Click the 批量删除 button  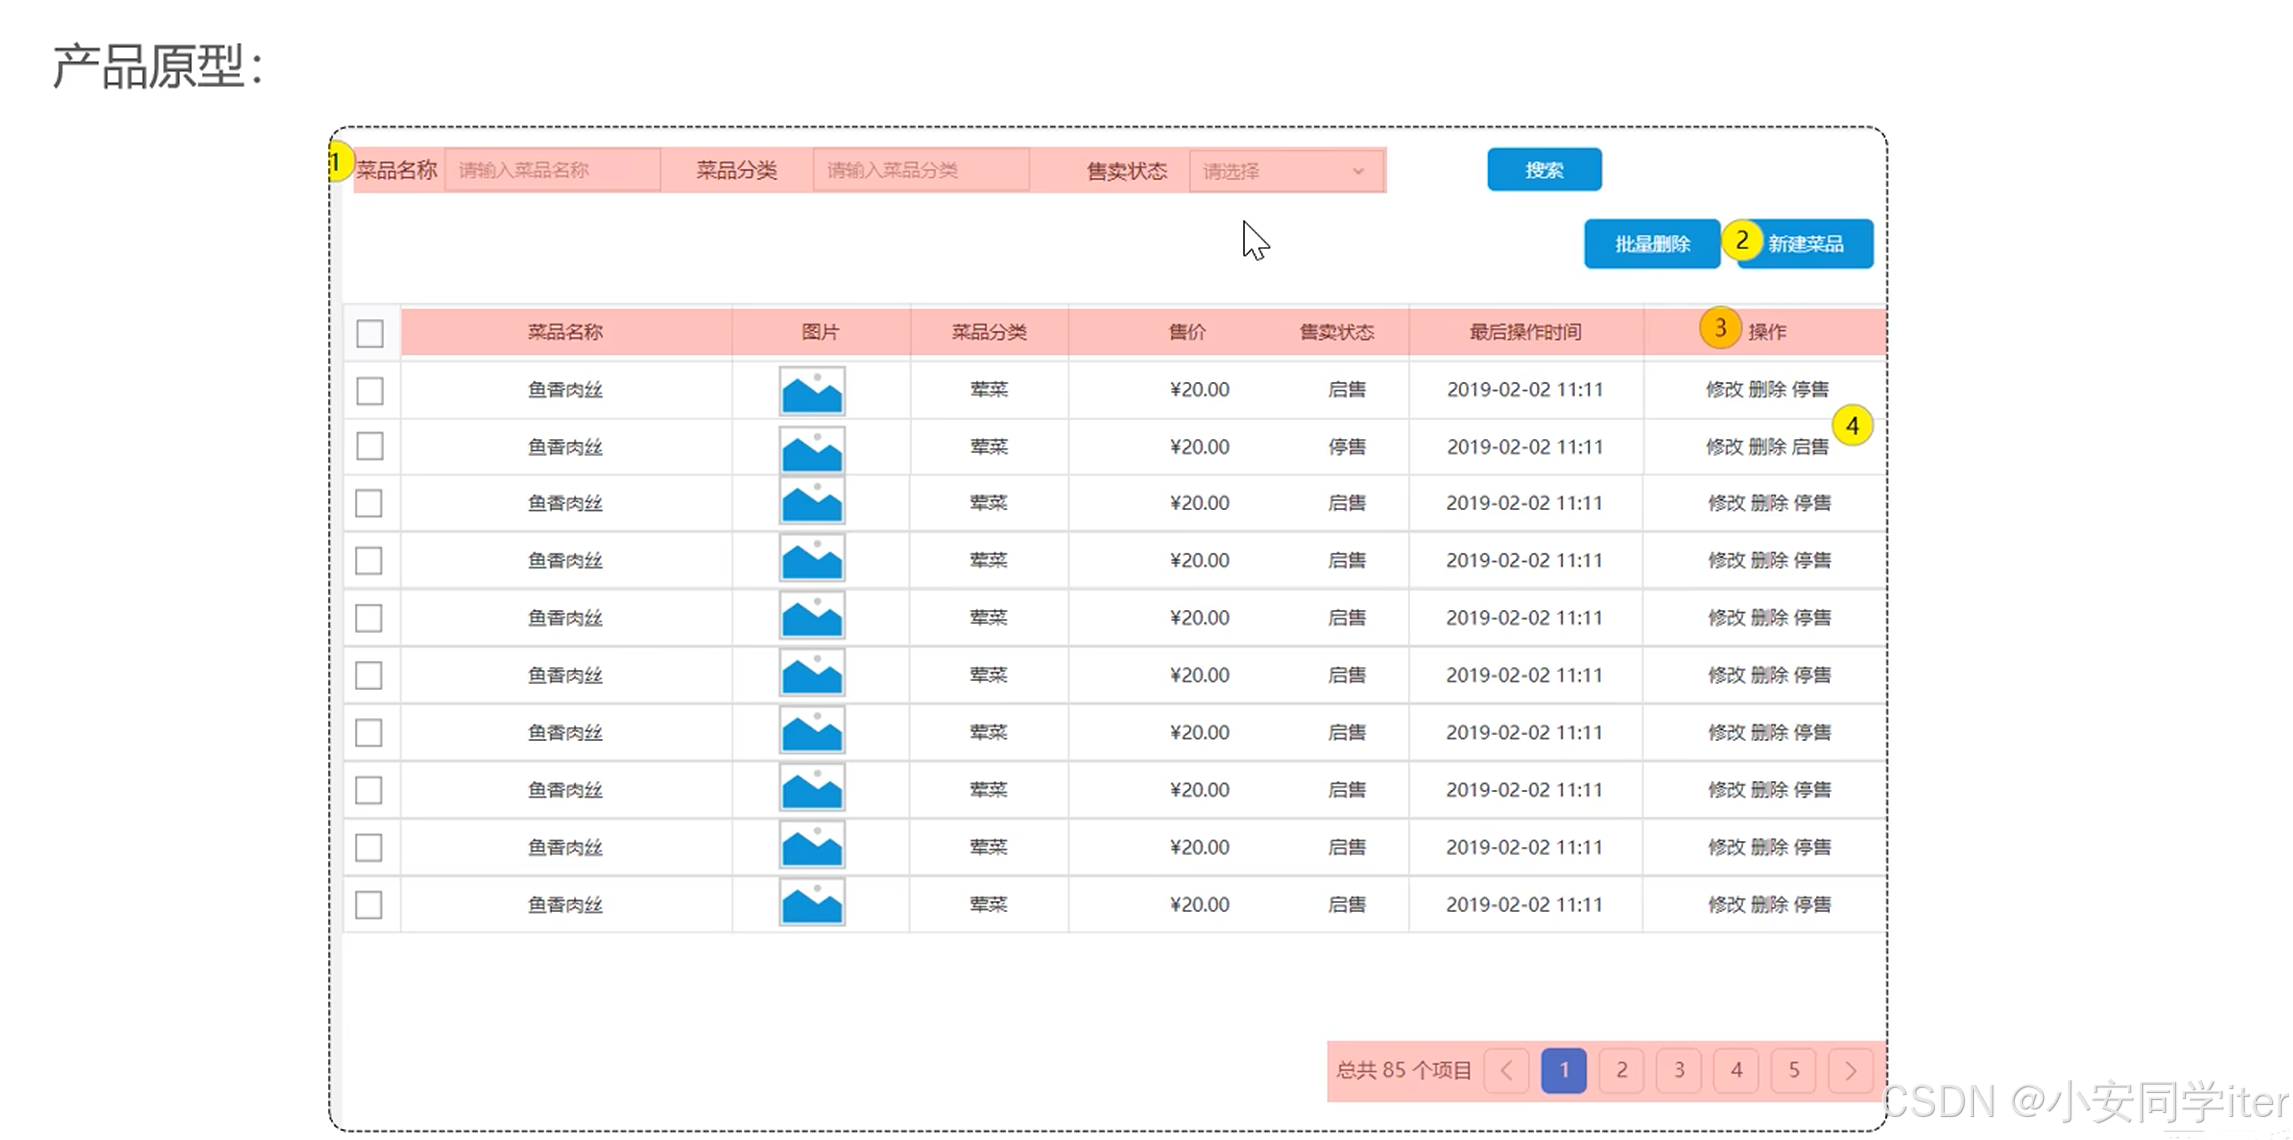click(x=1651, y=244)
